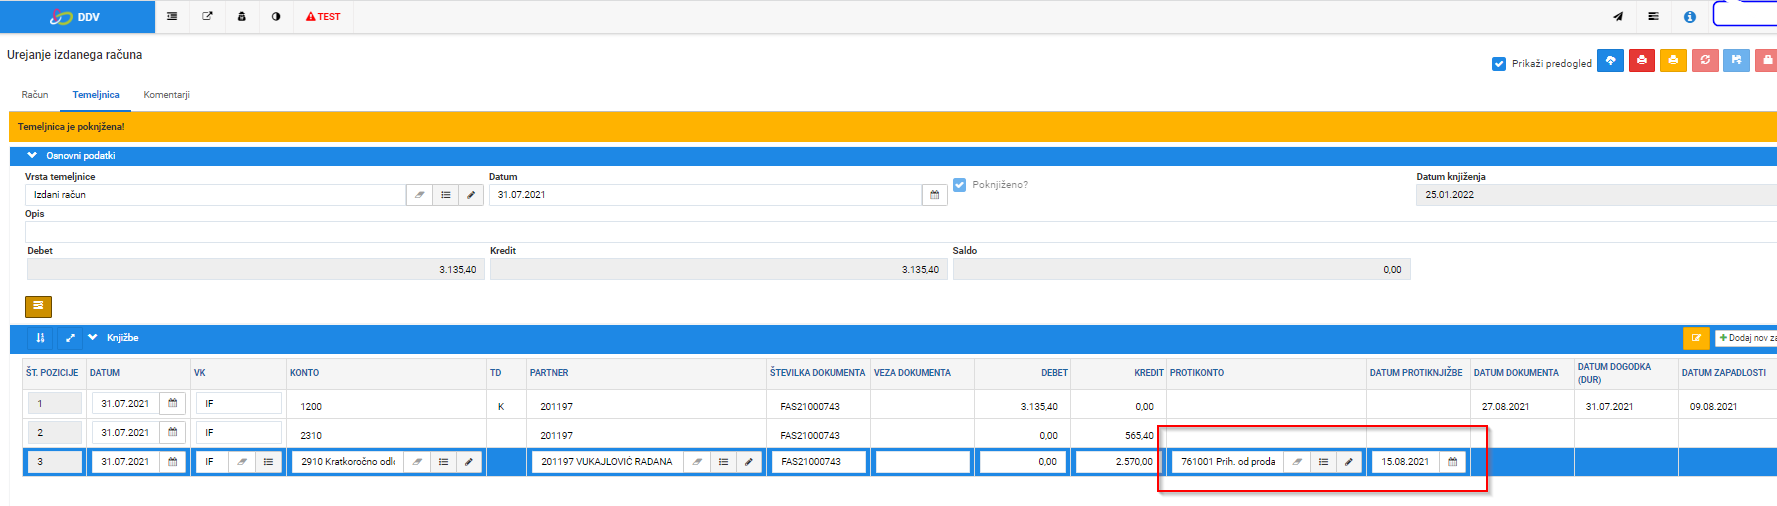Click the Vrsta temeljnice input field
Viewport: 1777px width, 506px height.
click(215, 195)
